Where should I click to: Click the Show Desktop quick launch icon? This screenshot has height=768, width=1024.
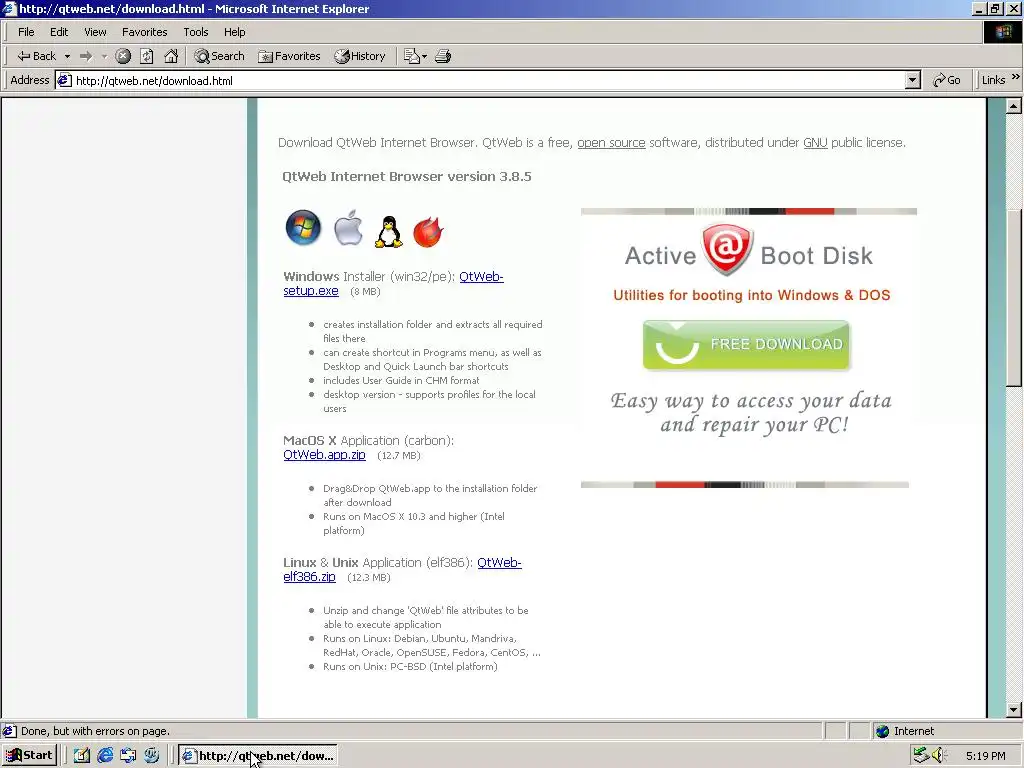(x=82, y=756)
